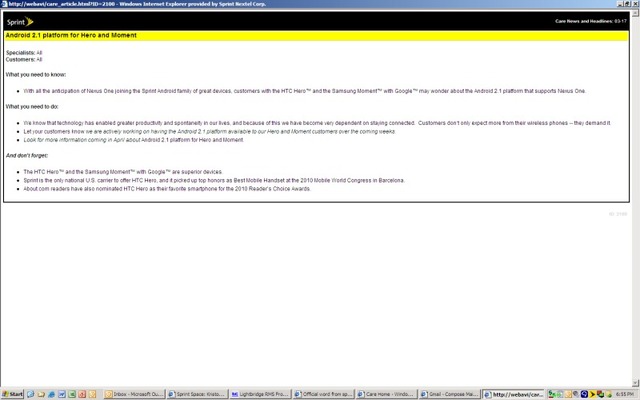
Task: Click the system clock showing 6:55 PM
Action: click(626, 394)
